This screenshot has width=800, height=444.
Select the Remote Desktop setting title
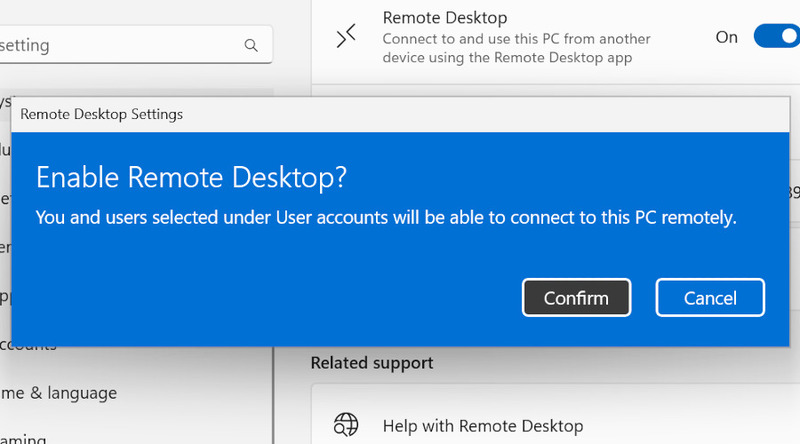click(445, 18)
